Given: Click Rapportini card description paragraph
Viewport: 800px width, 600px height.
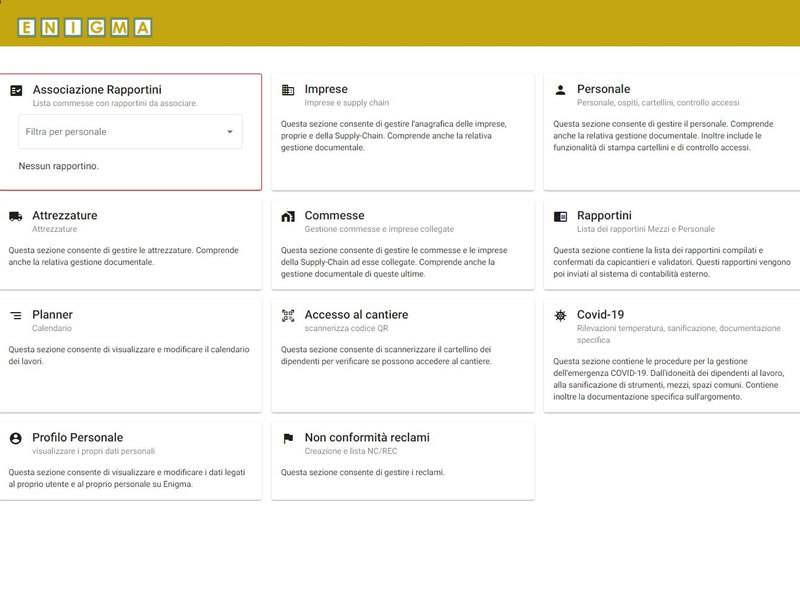Looking at the screenshot, I should tap(672, 262).
